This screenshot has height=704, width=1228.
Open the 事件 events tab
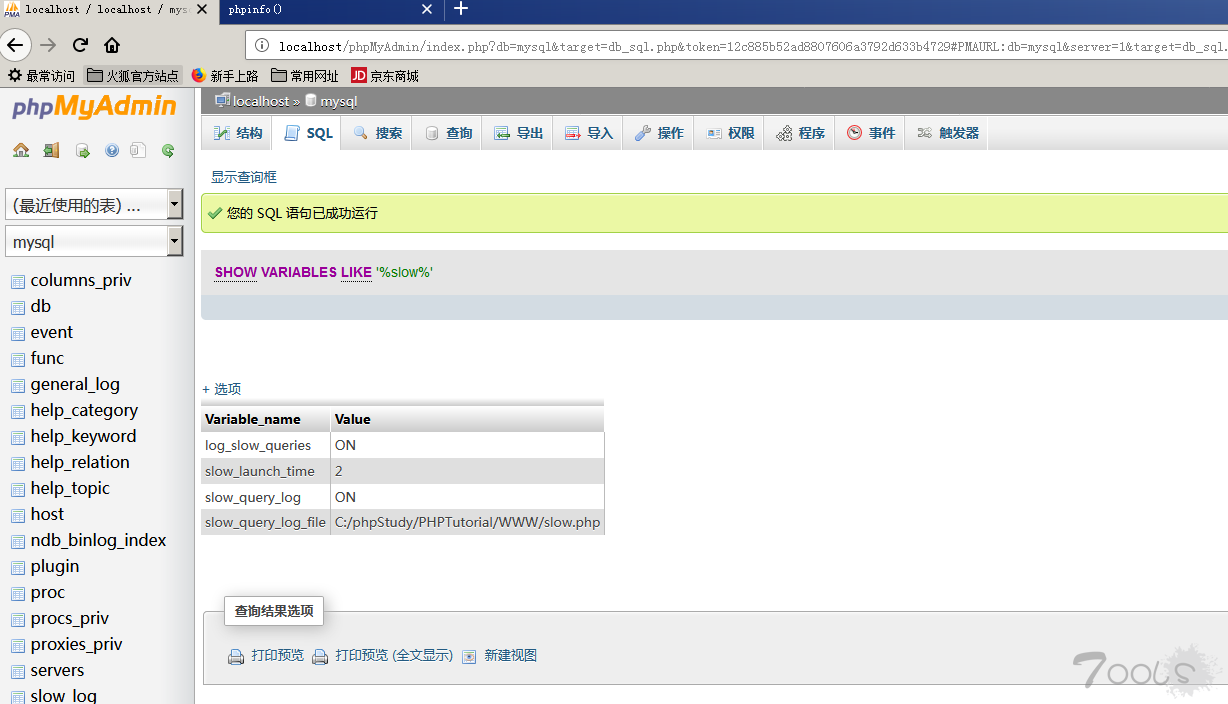pyautogui.click(x=869, y=133)
